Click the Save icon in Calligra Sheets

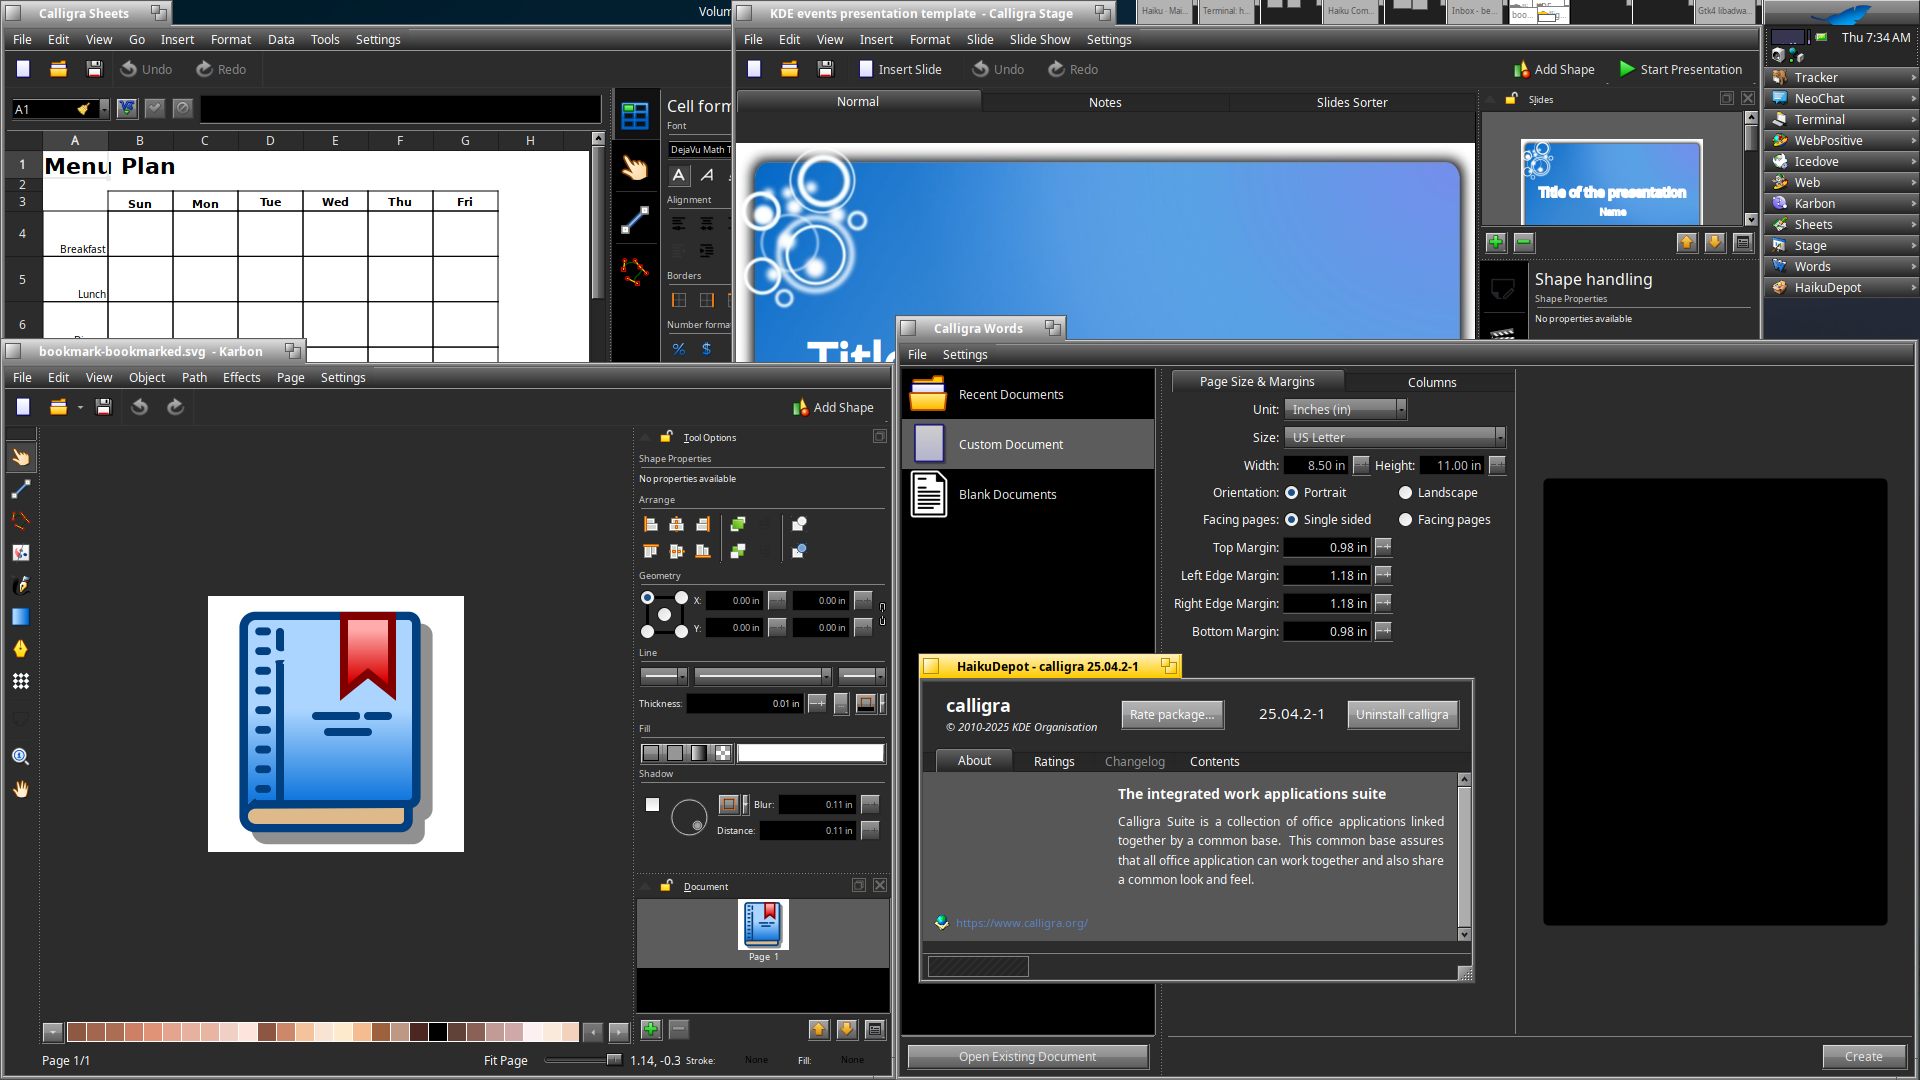(94, 69)
